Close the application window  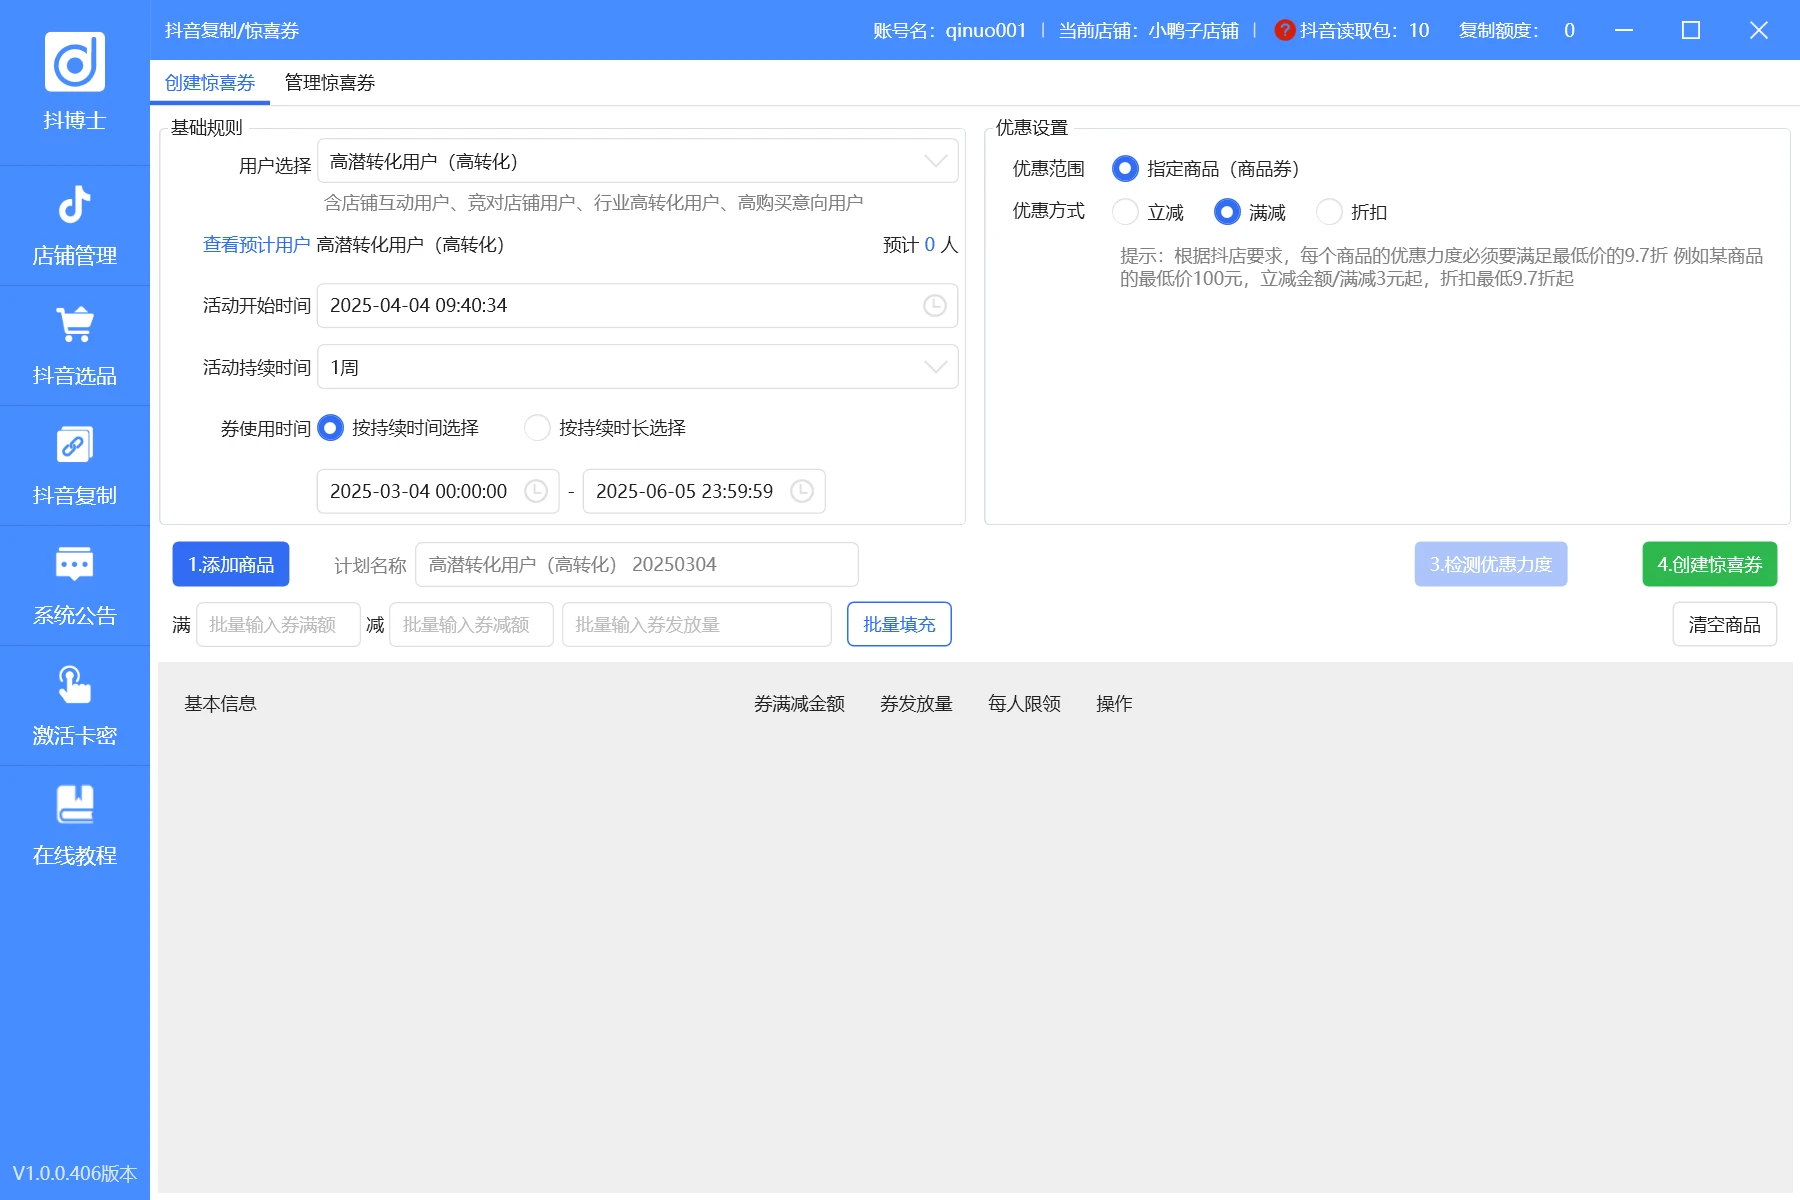click(x=1759, y=30)
